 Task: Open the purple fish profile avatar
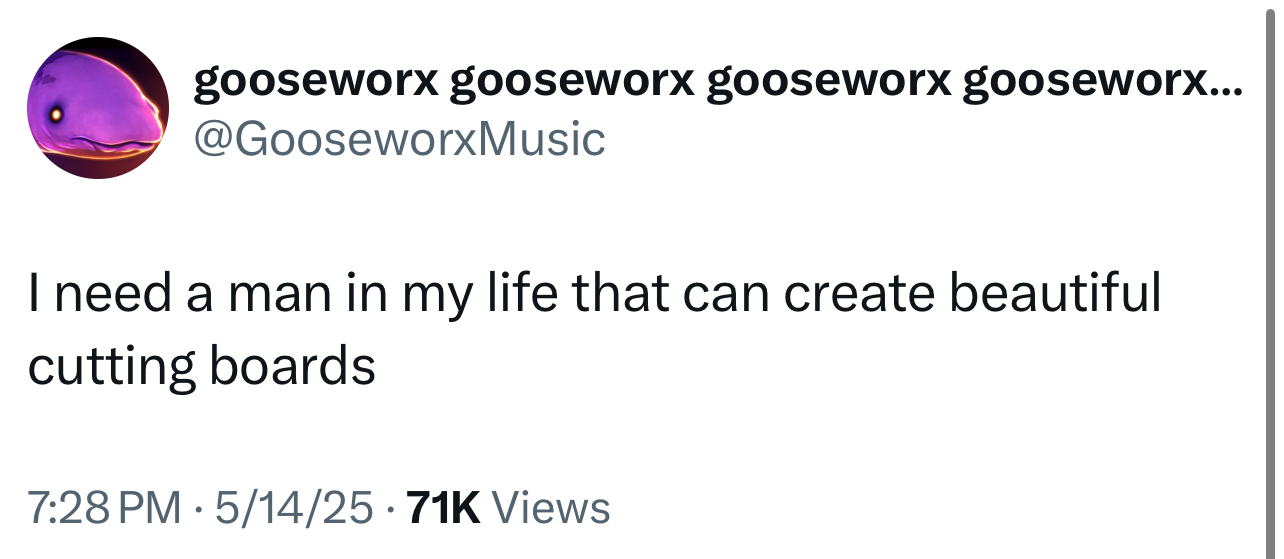coord(98,109)
